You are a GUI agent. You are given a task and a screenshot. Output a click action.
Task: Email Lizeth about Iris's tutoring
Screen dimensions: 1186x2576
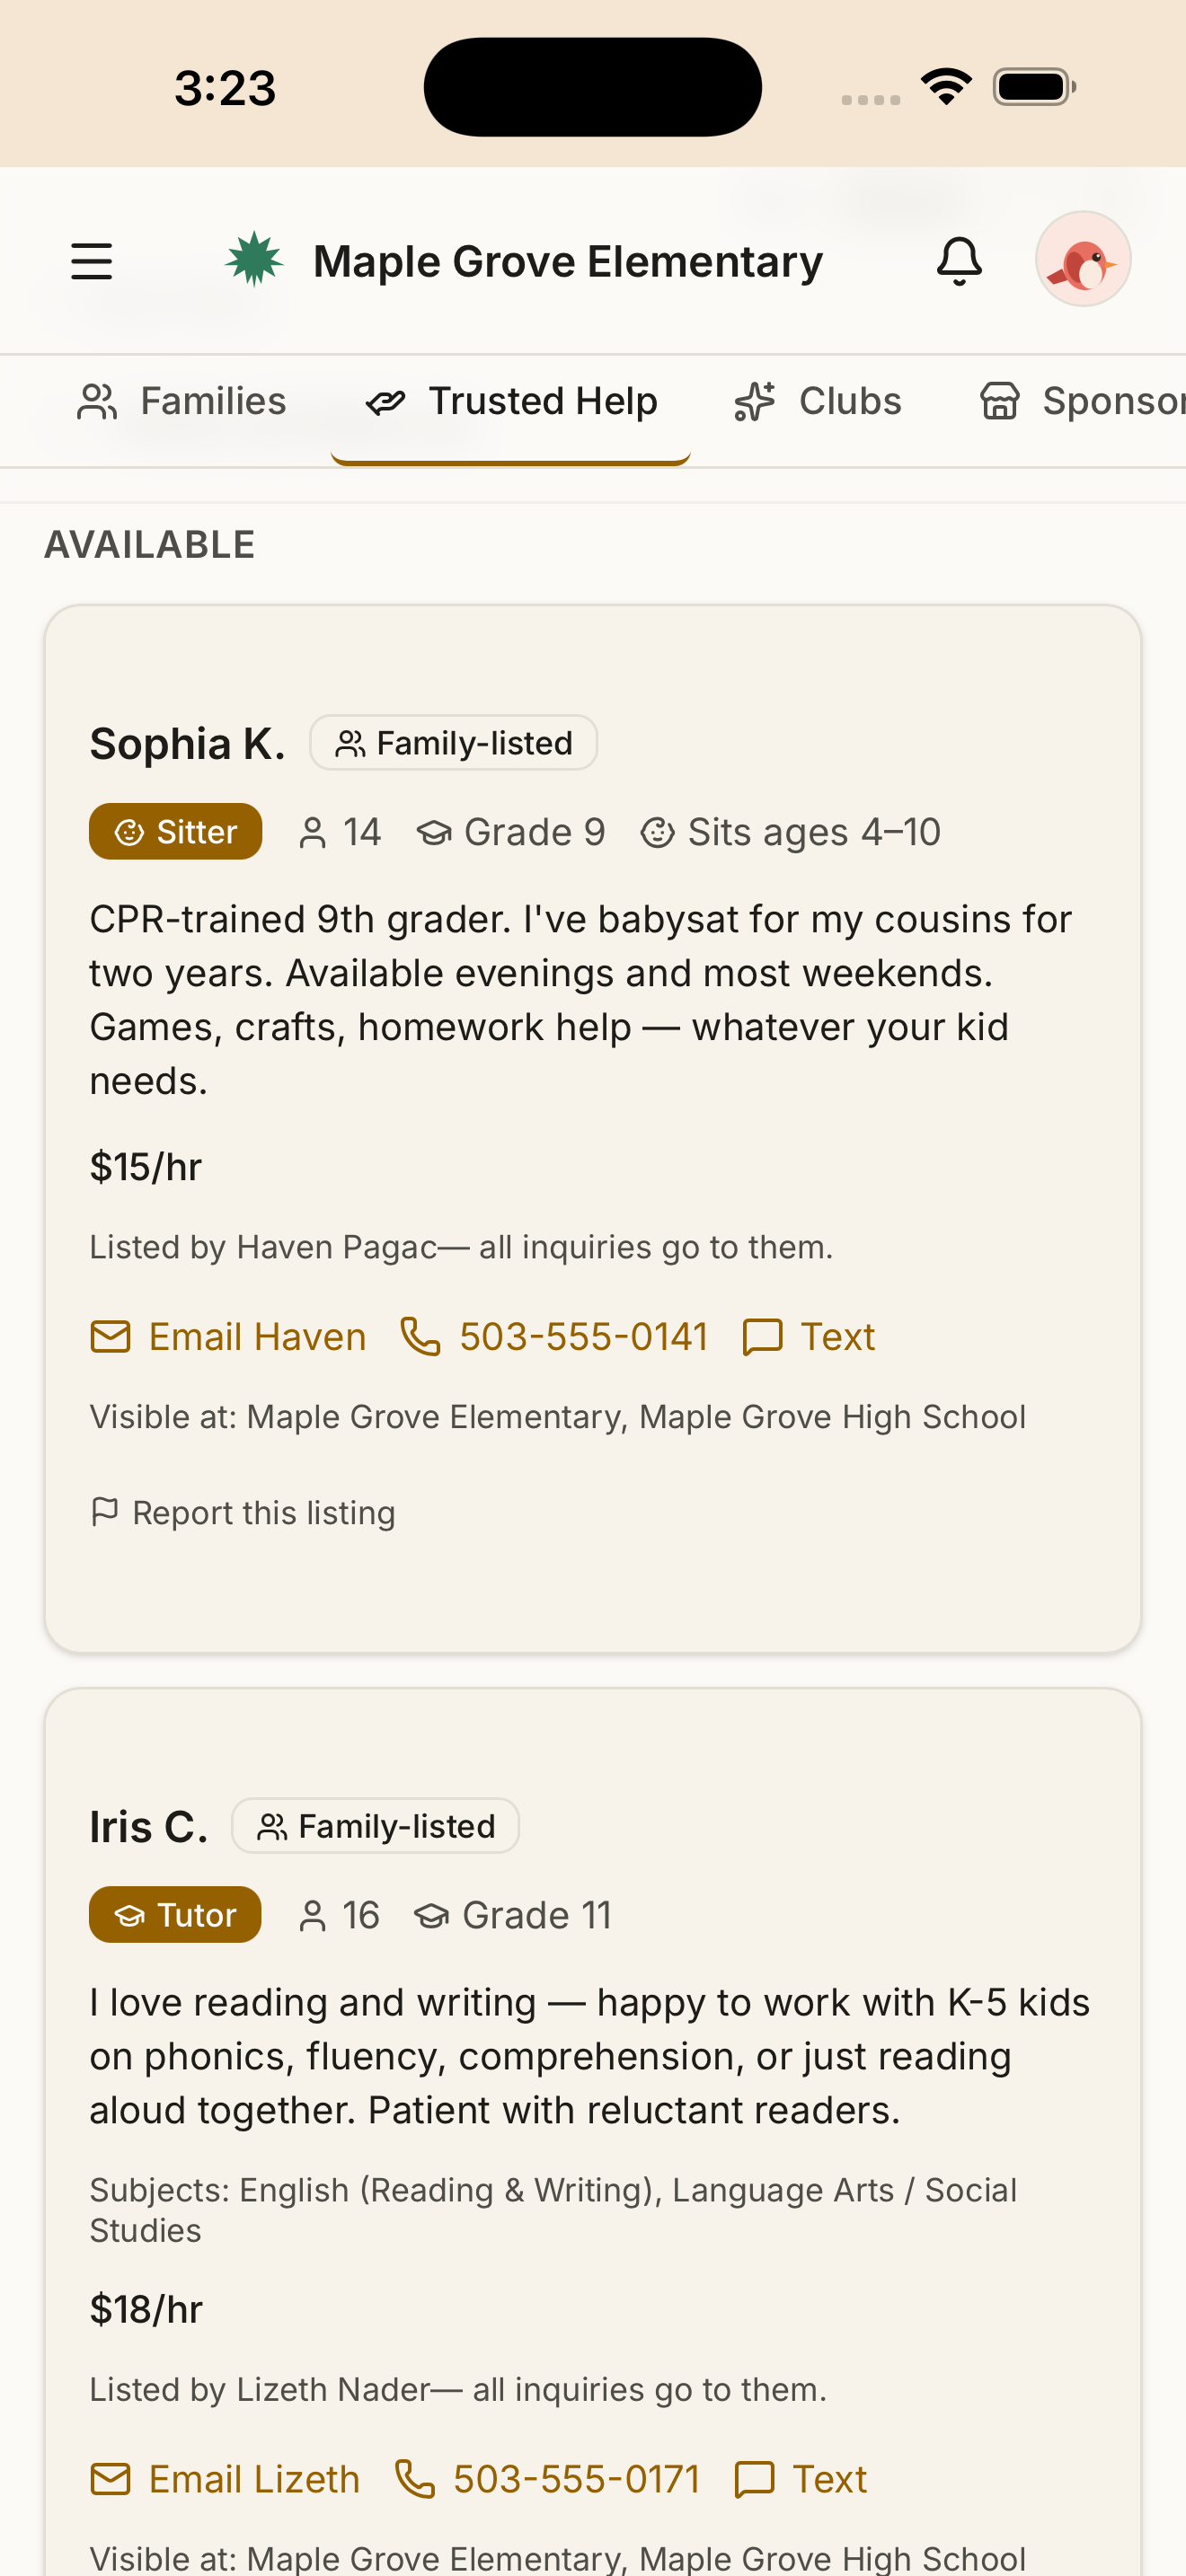pyautogui.click(x=225, y=2480)
